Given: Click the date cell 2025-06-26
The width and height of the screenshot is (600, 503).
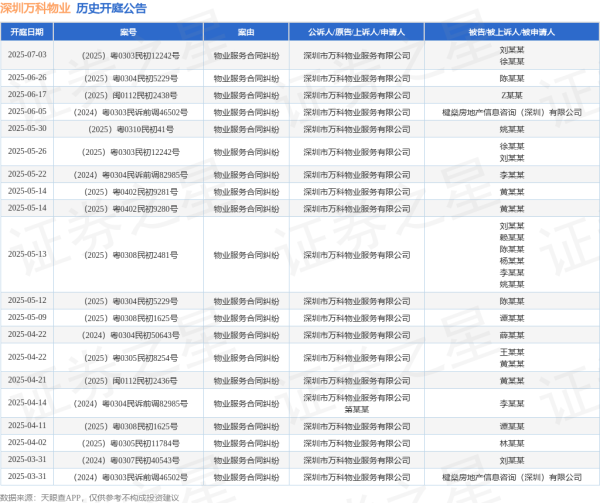Looking at the screenshot, I should pyautogui.click(x=27, y=78).
